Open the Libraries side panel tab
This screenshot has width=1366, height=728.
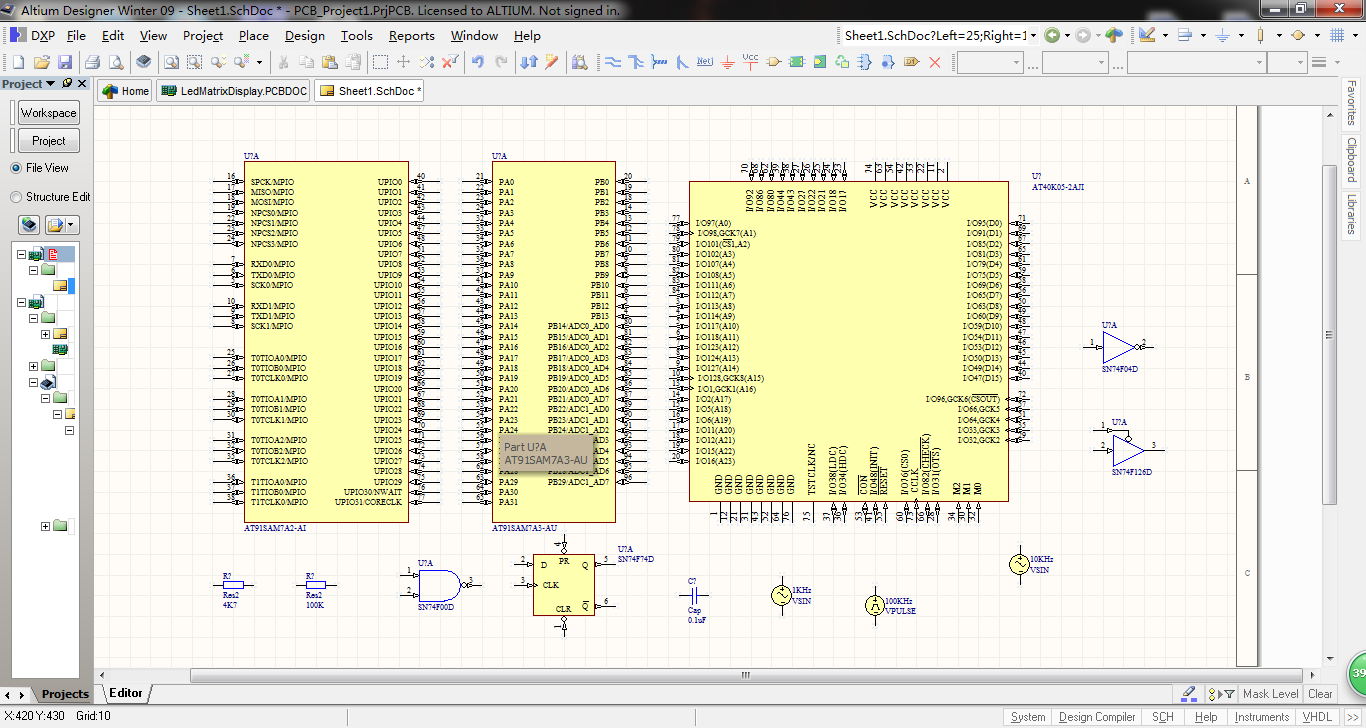pyautogui.click(x=1352, y=216)
